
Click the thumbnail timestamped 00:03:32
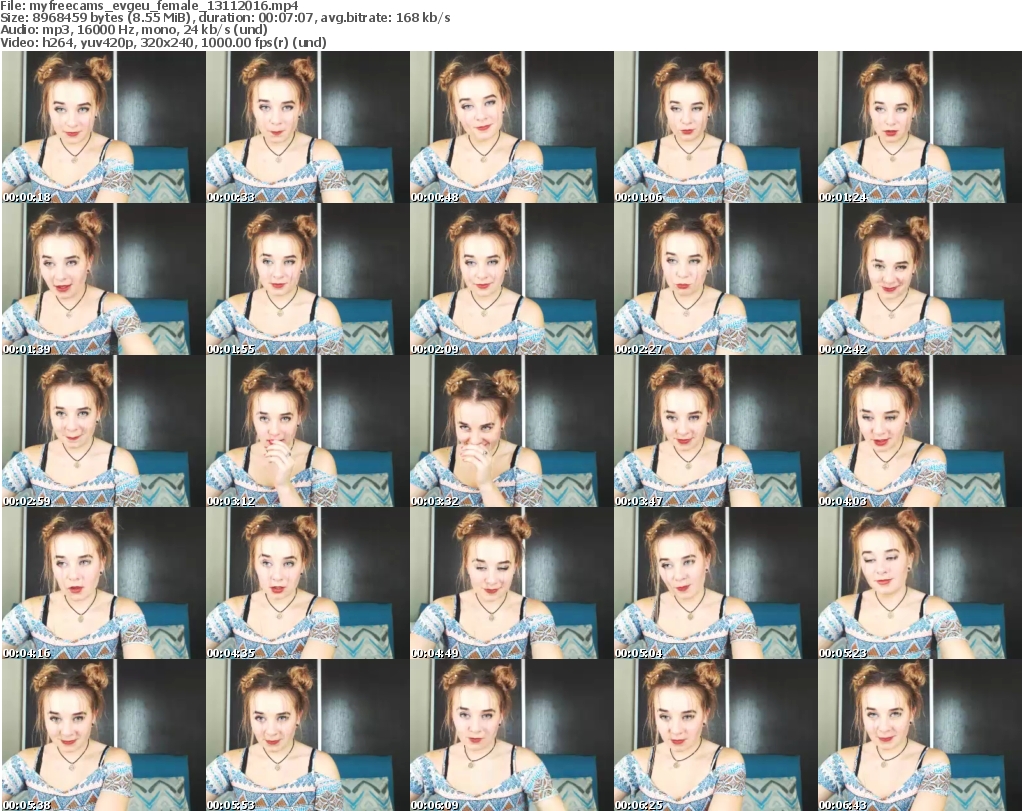511,432
